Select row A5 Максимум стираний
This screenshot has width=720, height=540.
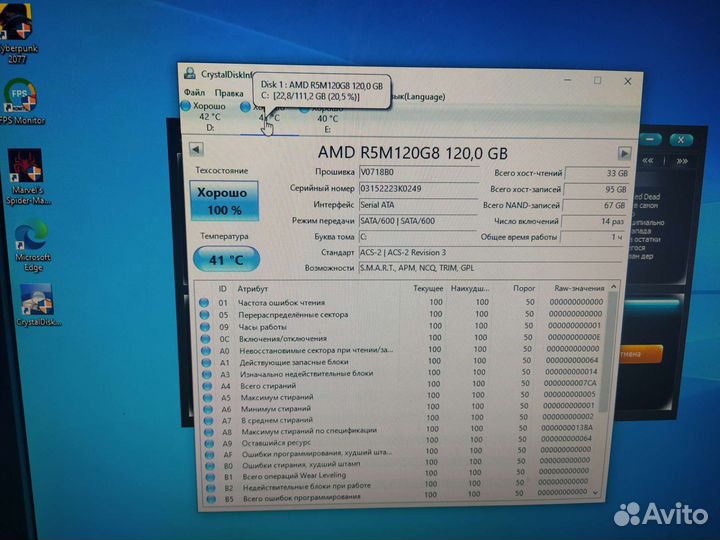(402, 396)
